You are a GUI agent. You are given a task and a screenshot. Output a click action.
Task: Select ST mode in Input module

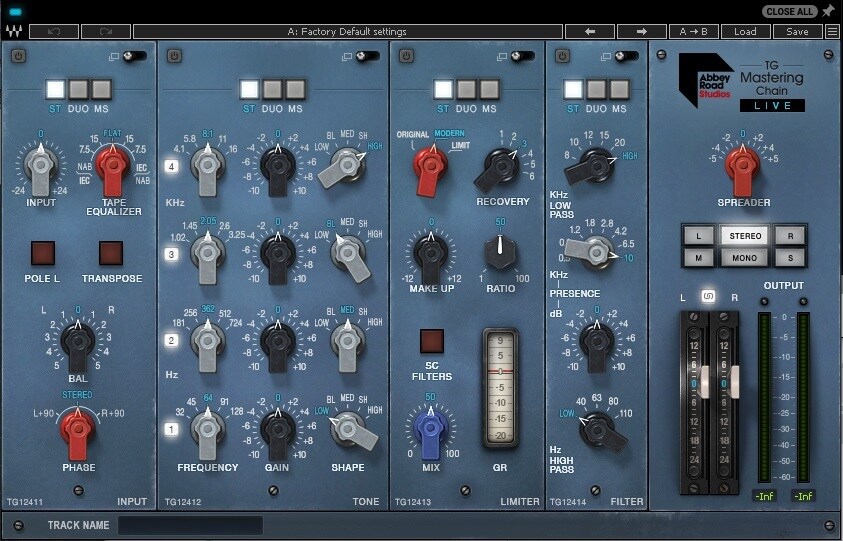click(x=55, y=89)
